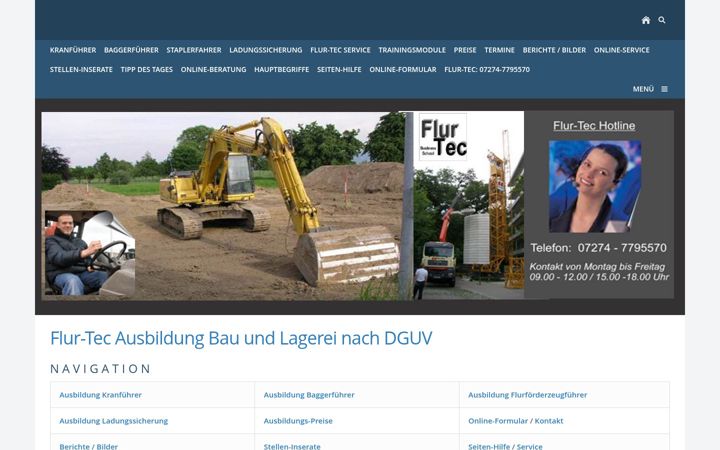Viewport: 720px width, 450px height.
Task: Open TIPP DES TAGES menu item
Action: pos(146,69)
